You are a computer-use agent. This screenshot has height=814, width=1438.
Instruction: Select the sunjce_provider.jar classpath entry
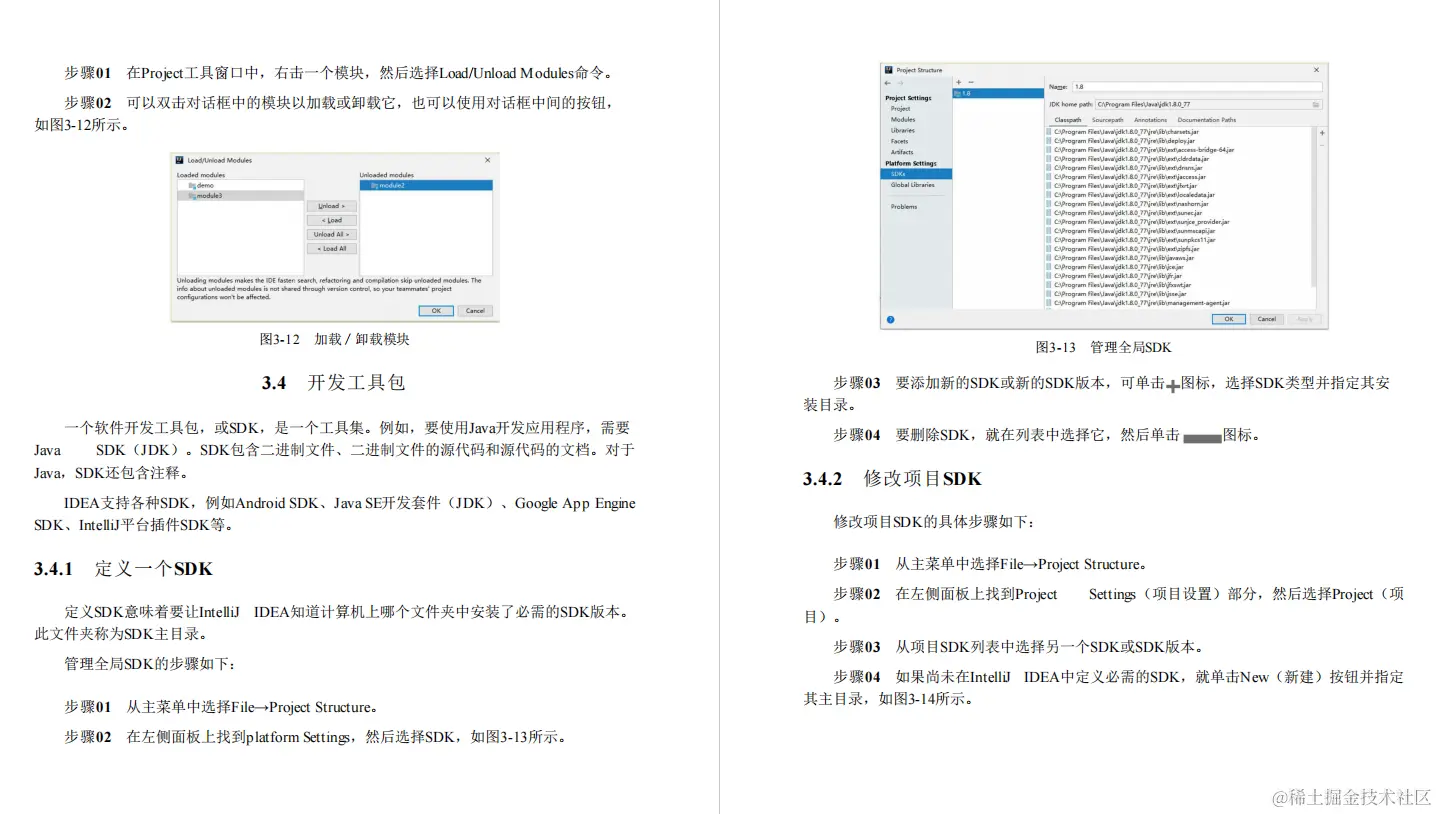click(1138, 222)
